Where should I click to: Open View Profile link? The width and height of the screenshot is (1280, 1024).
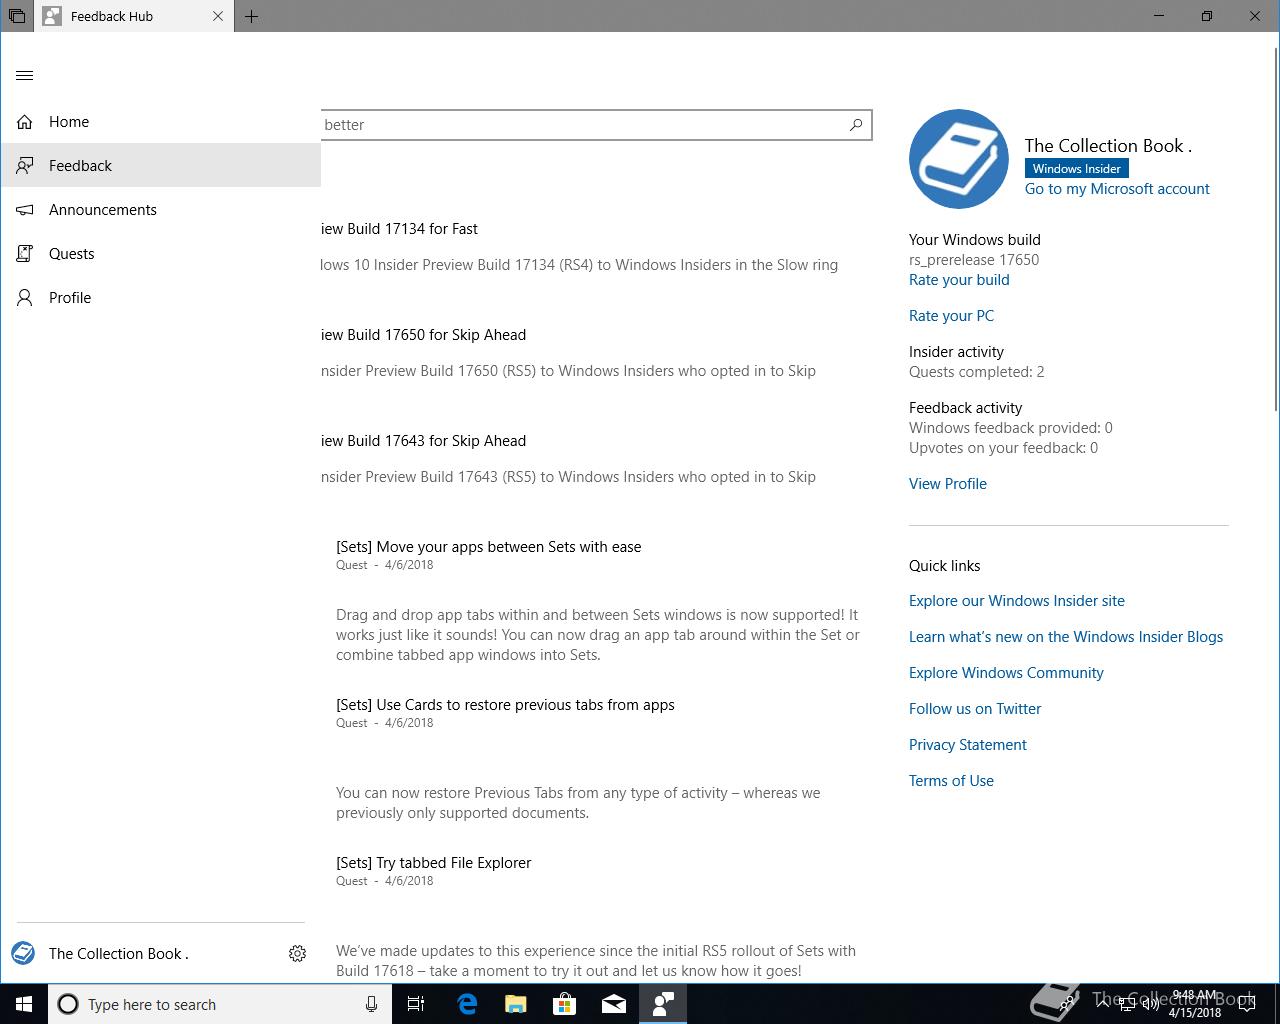pyautogui.click(x=948, y=484)
